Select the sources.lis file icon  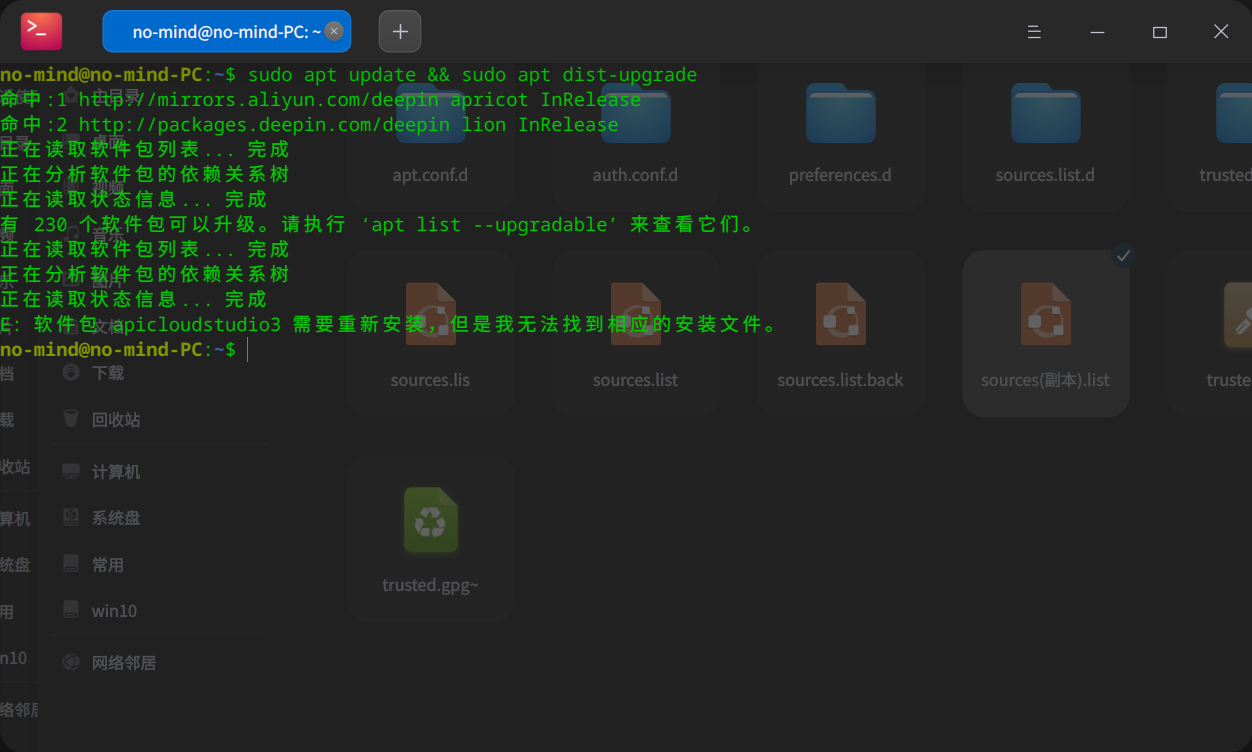coord(430,314)
